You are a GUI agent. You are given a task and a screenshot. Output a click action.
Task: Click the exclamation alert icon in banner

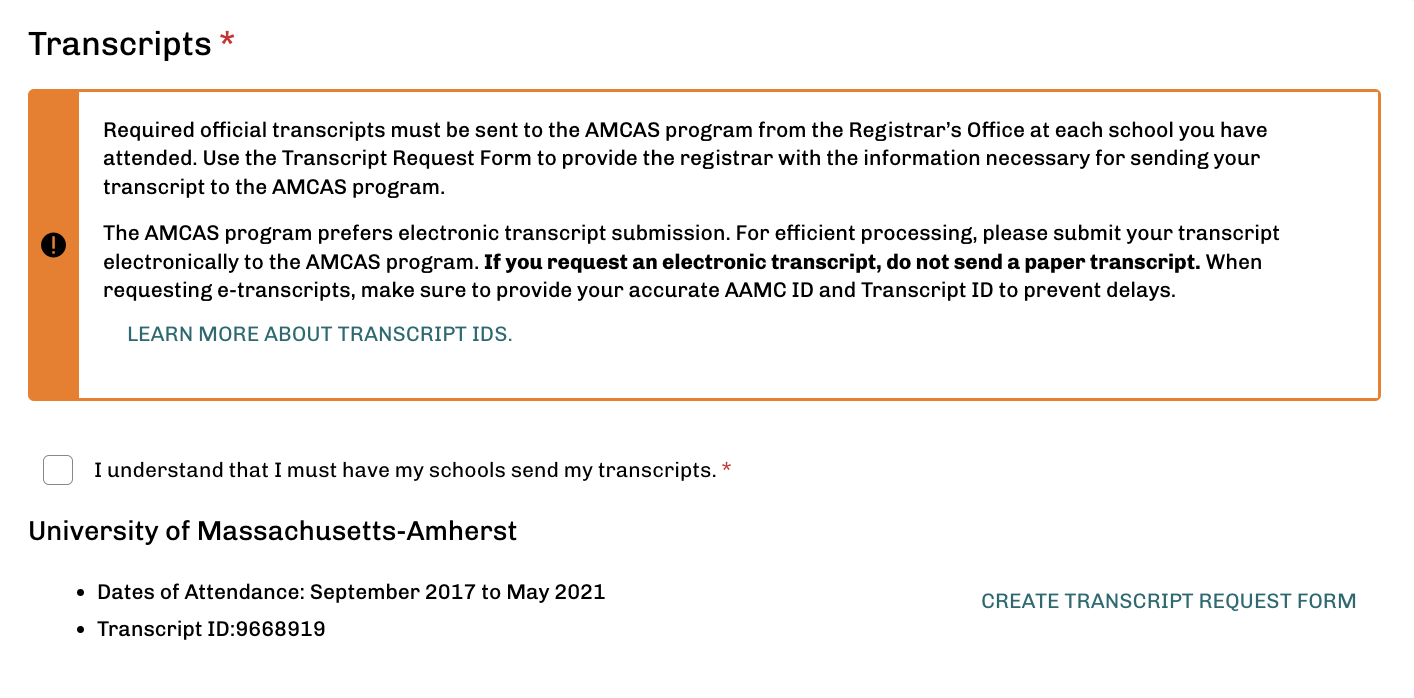[53, 244]
